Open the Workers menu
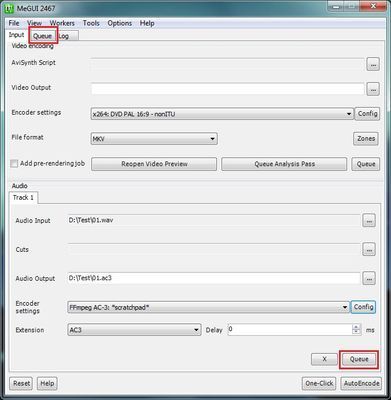 click(62, 23)
